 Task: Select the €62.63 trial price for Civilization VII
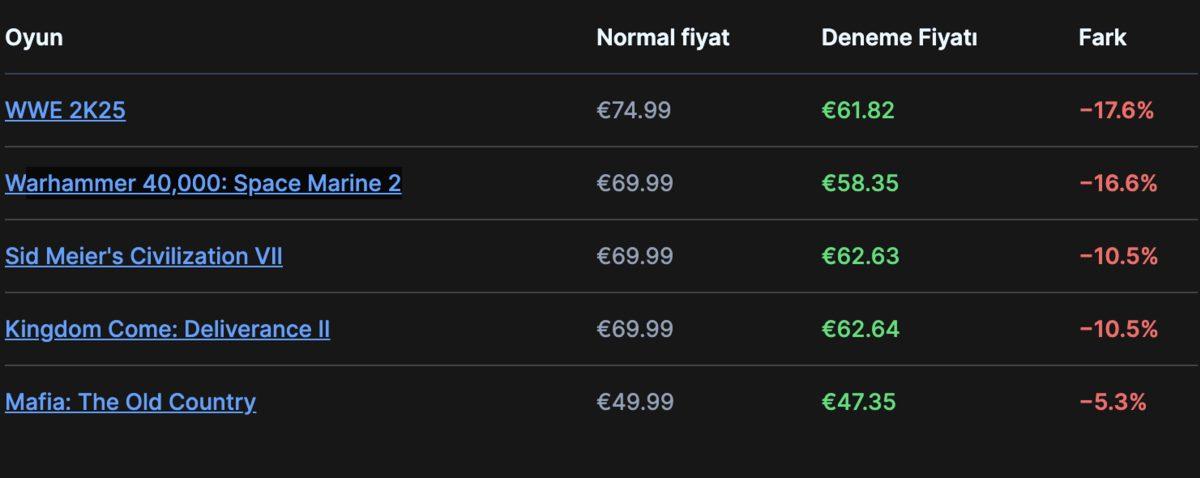pos(860,256)
